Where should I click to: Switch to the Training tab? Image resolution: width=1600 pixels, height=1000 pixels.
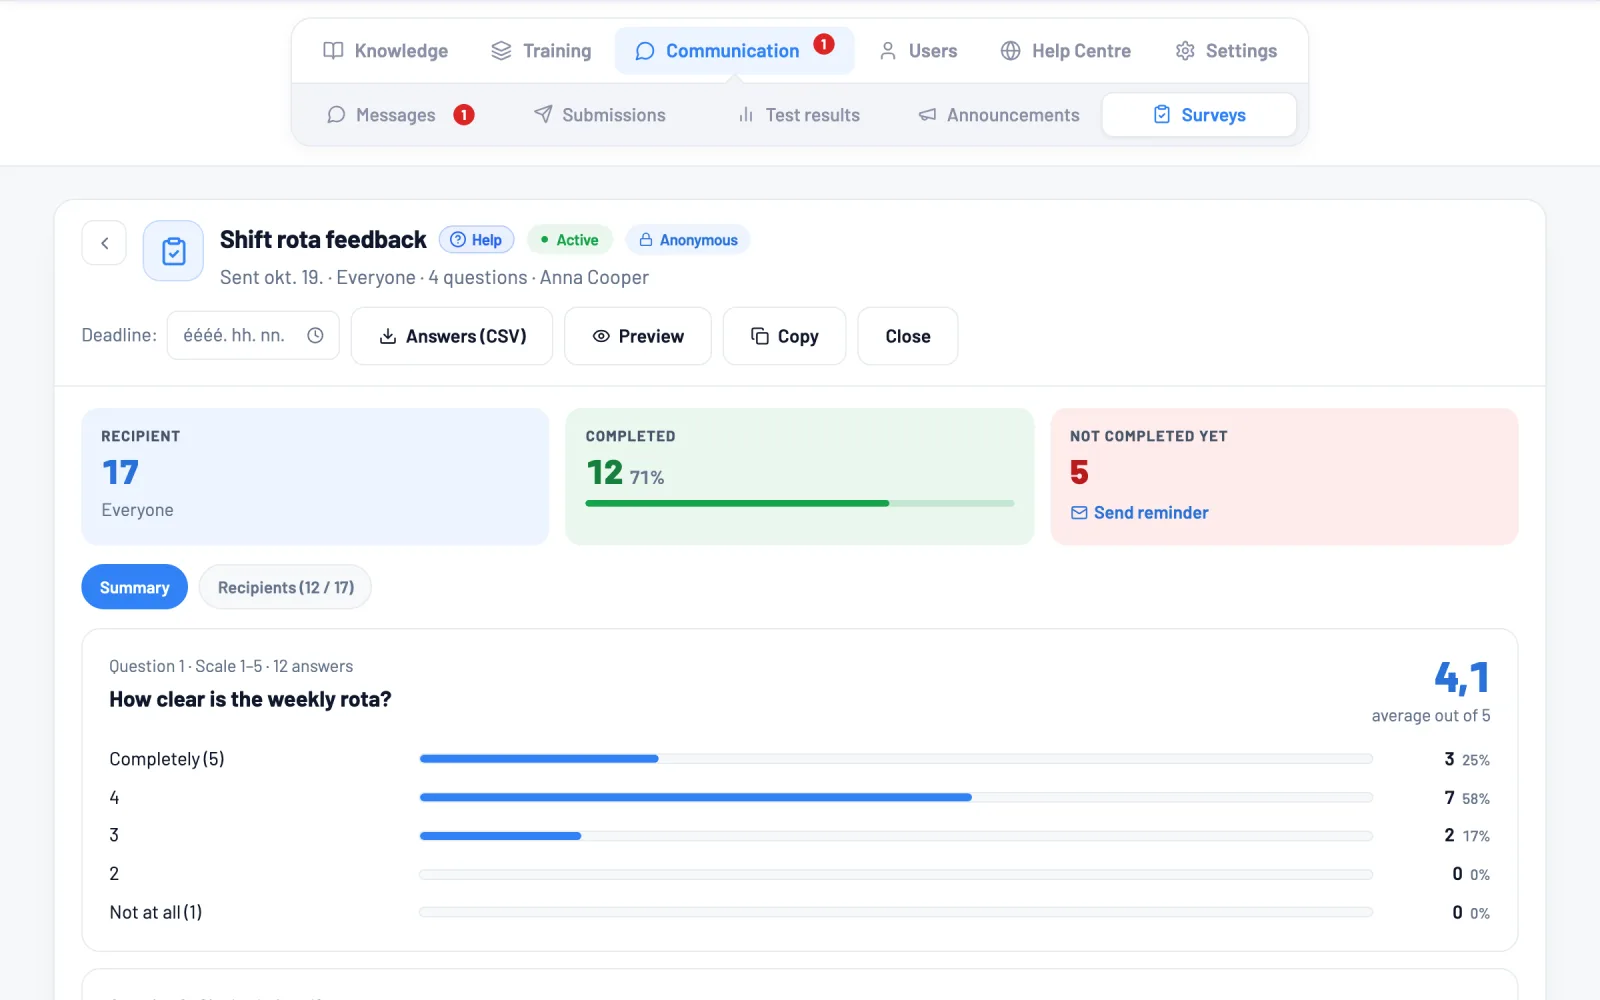(x=541, y=51)
